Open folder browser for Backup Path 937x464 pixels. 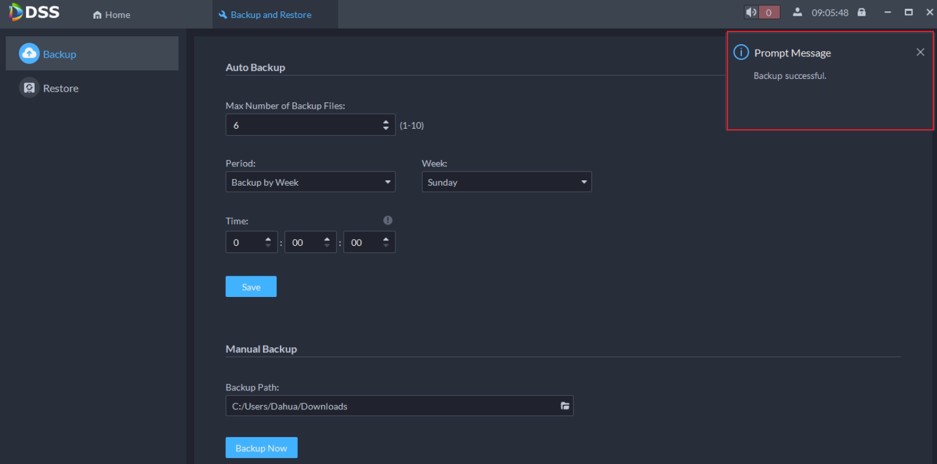coord(565,406)
